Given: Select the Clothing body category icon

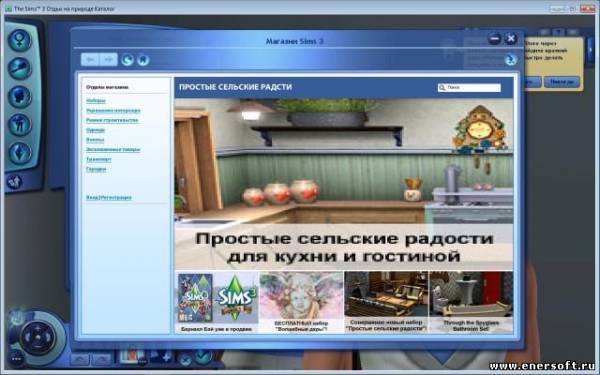Looking at the screenshot, I should coord(20,125).
